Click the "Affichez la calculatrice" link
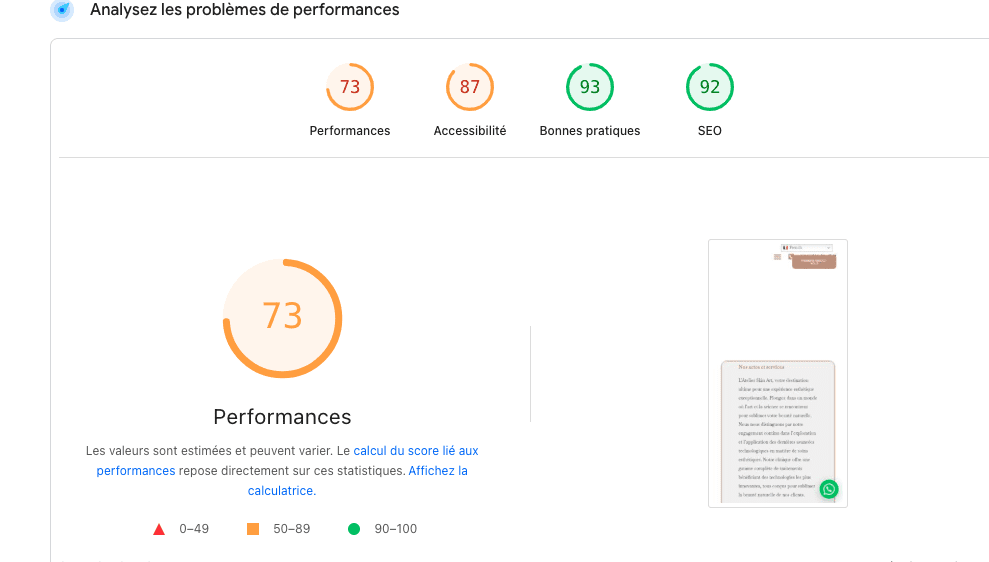989x562 pixels. [x=437, y=470]
